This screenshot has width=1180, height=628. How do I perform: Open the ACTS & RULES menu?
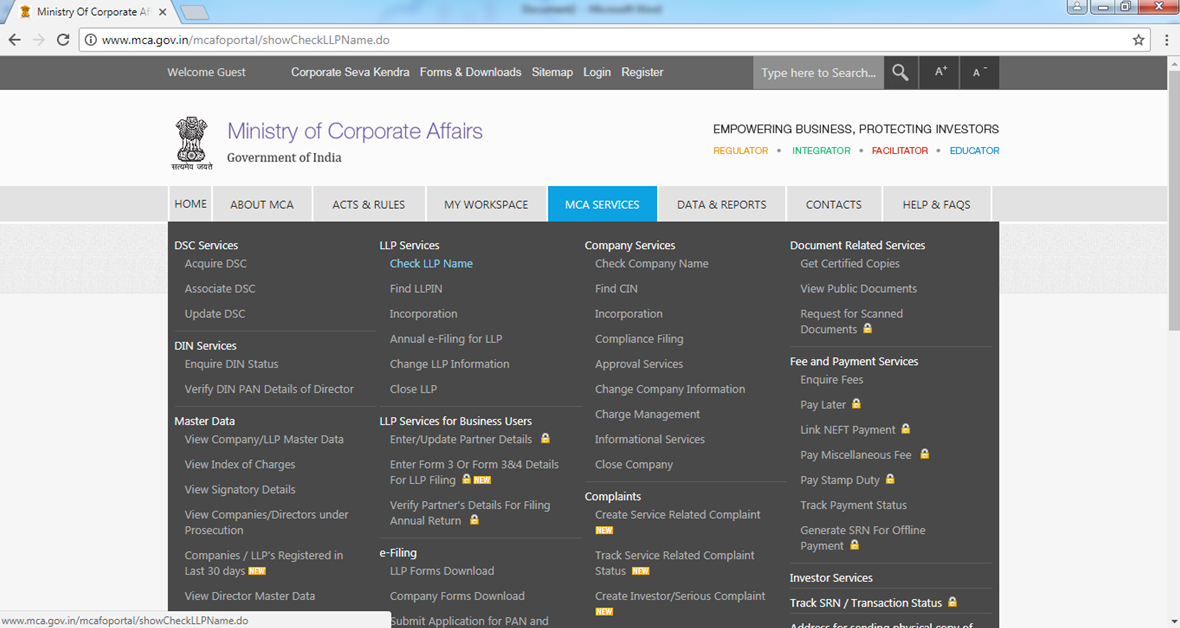[369, 204]
